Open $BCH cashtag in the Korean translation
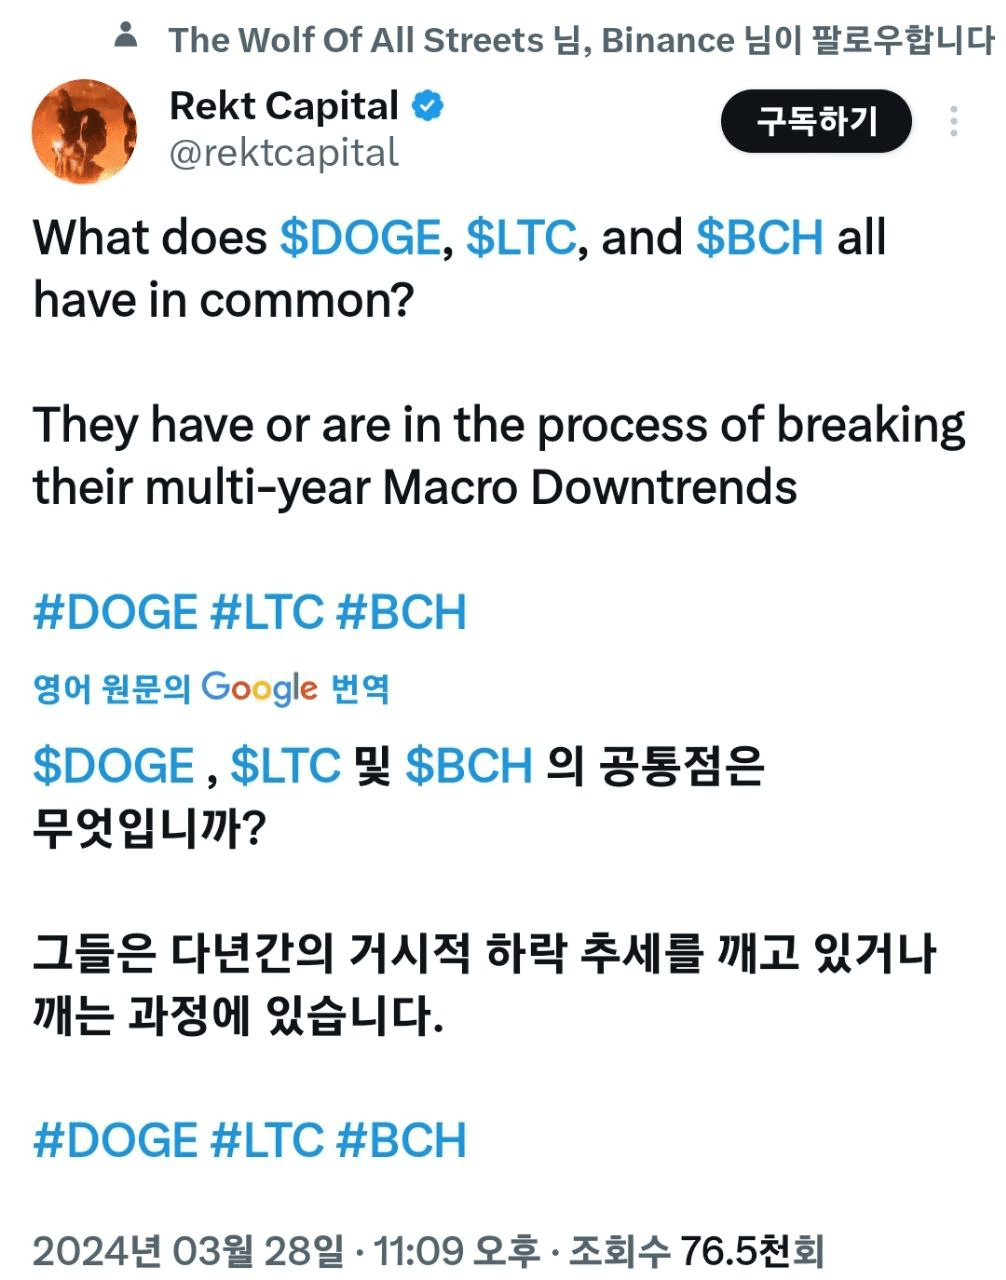The width and height of the screenshot is (1006, 1280). [469, 766]
